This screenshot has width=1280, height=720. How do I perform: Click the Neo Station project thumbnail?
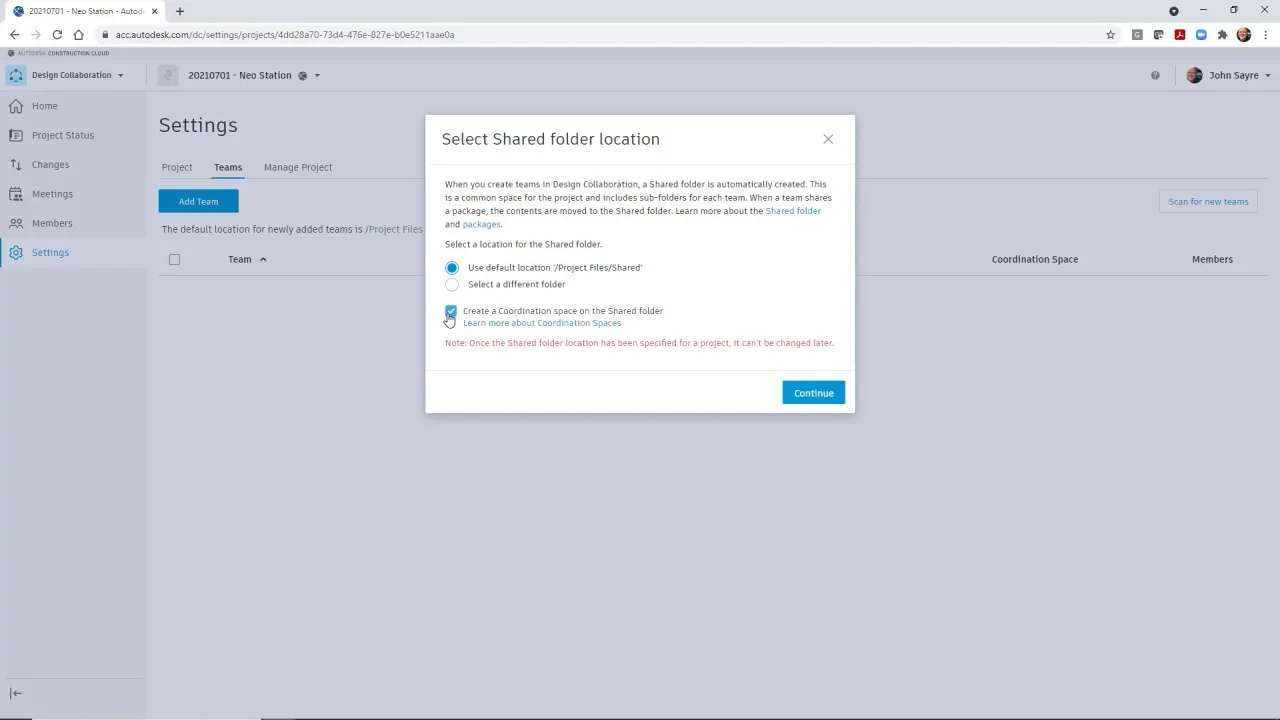point(168,75)
